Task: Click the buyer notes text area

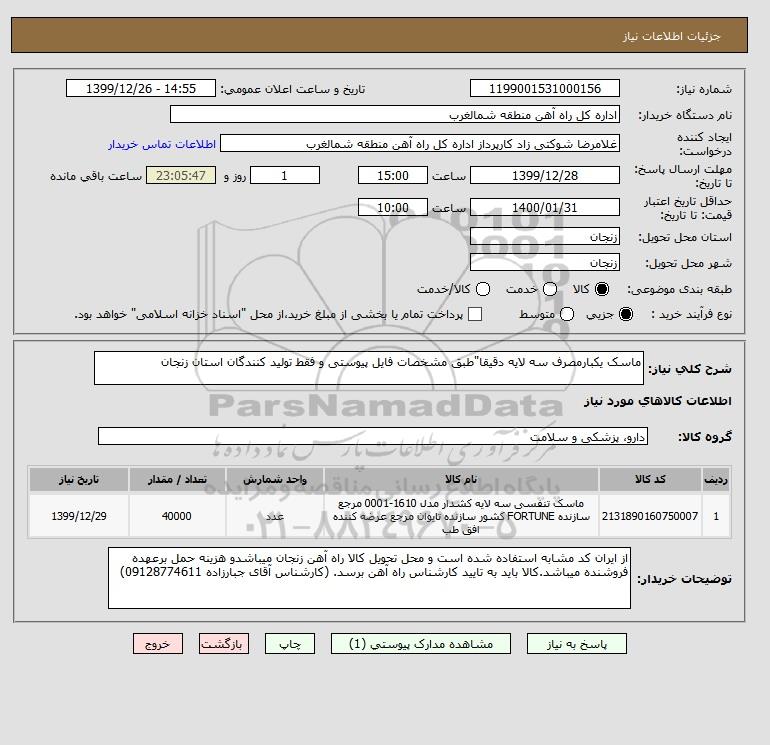Action: click(369, 579)
